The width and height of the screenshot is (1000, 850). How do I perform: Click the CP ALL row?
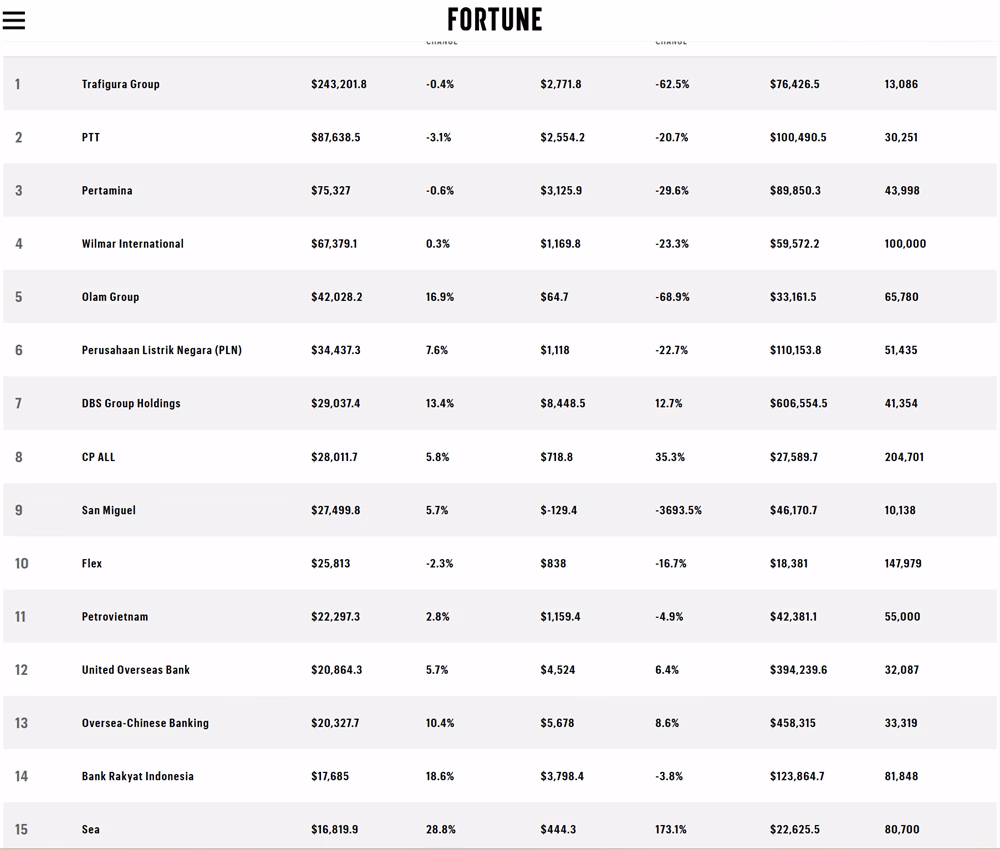[x=98, y=457]
